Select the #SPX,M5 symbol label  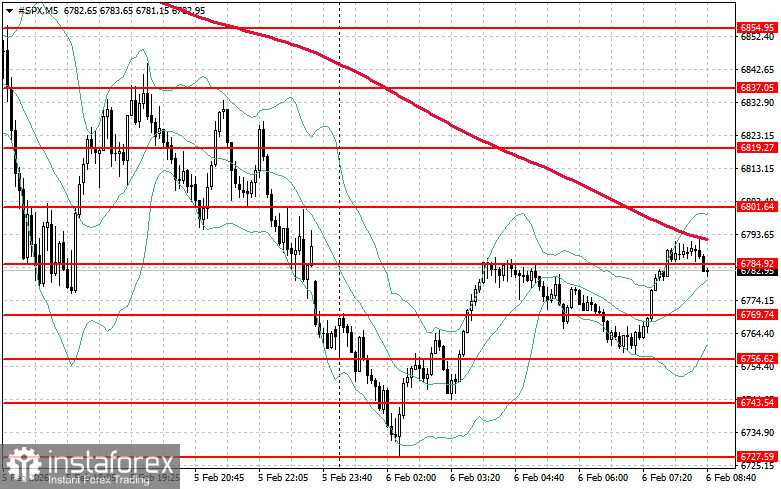pos(38,10)
